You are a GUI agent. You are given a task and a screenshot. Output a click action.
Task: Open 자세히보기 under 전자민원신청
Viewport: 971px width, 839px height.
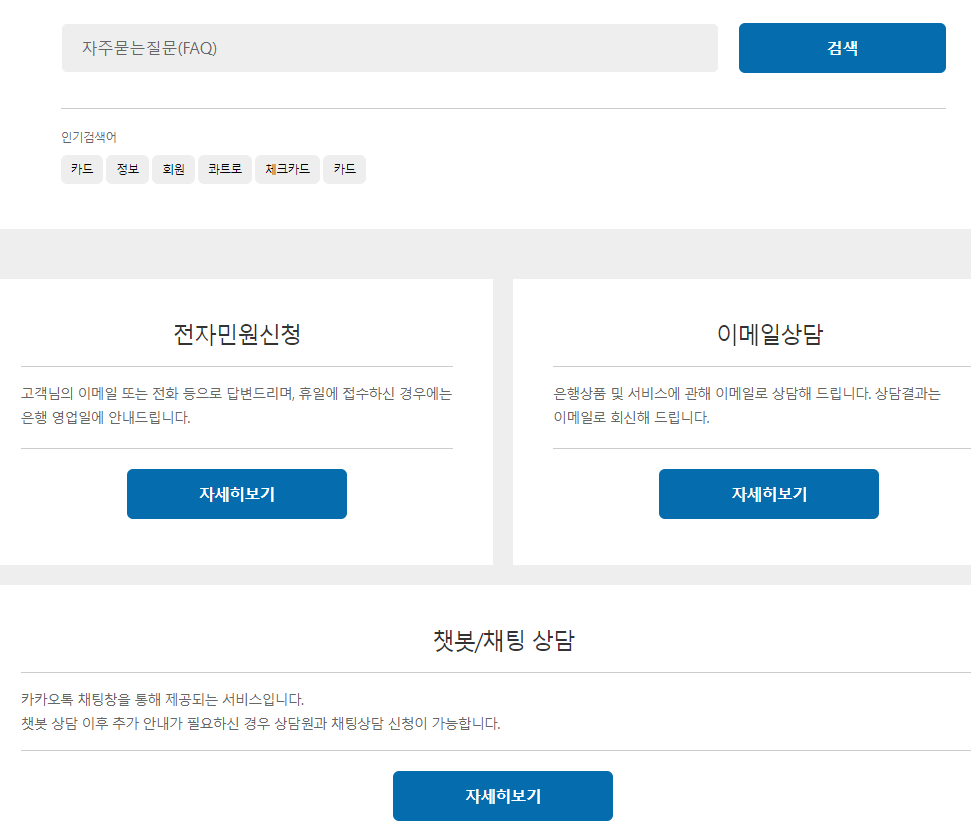tap(236, 493)
